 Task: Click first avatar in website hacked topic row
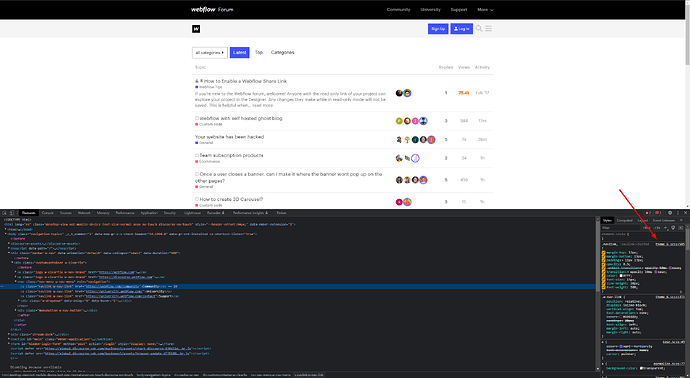(399, 139)
